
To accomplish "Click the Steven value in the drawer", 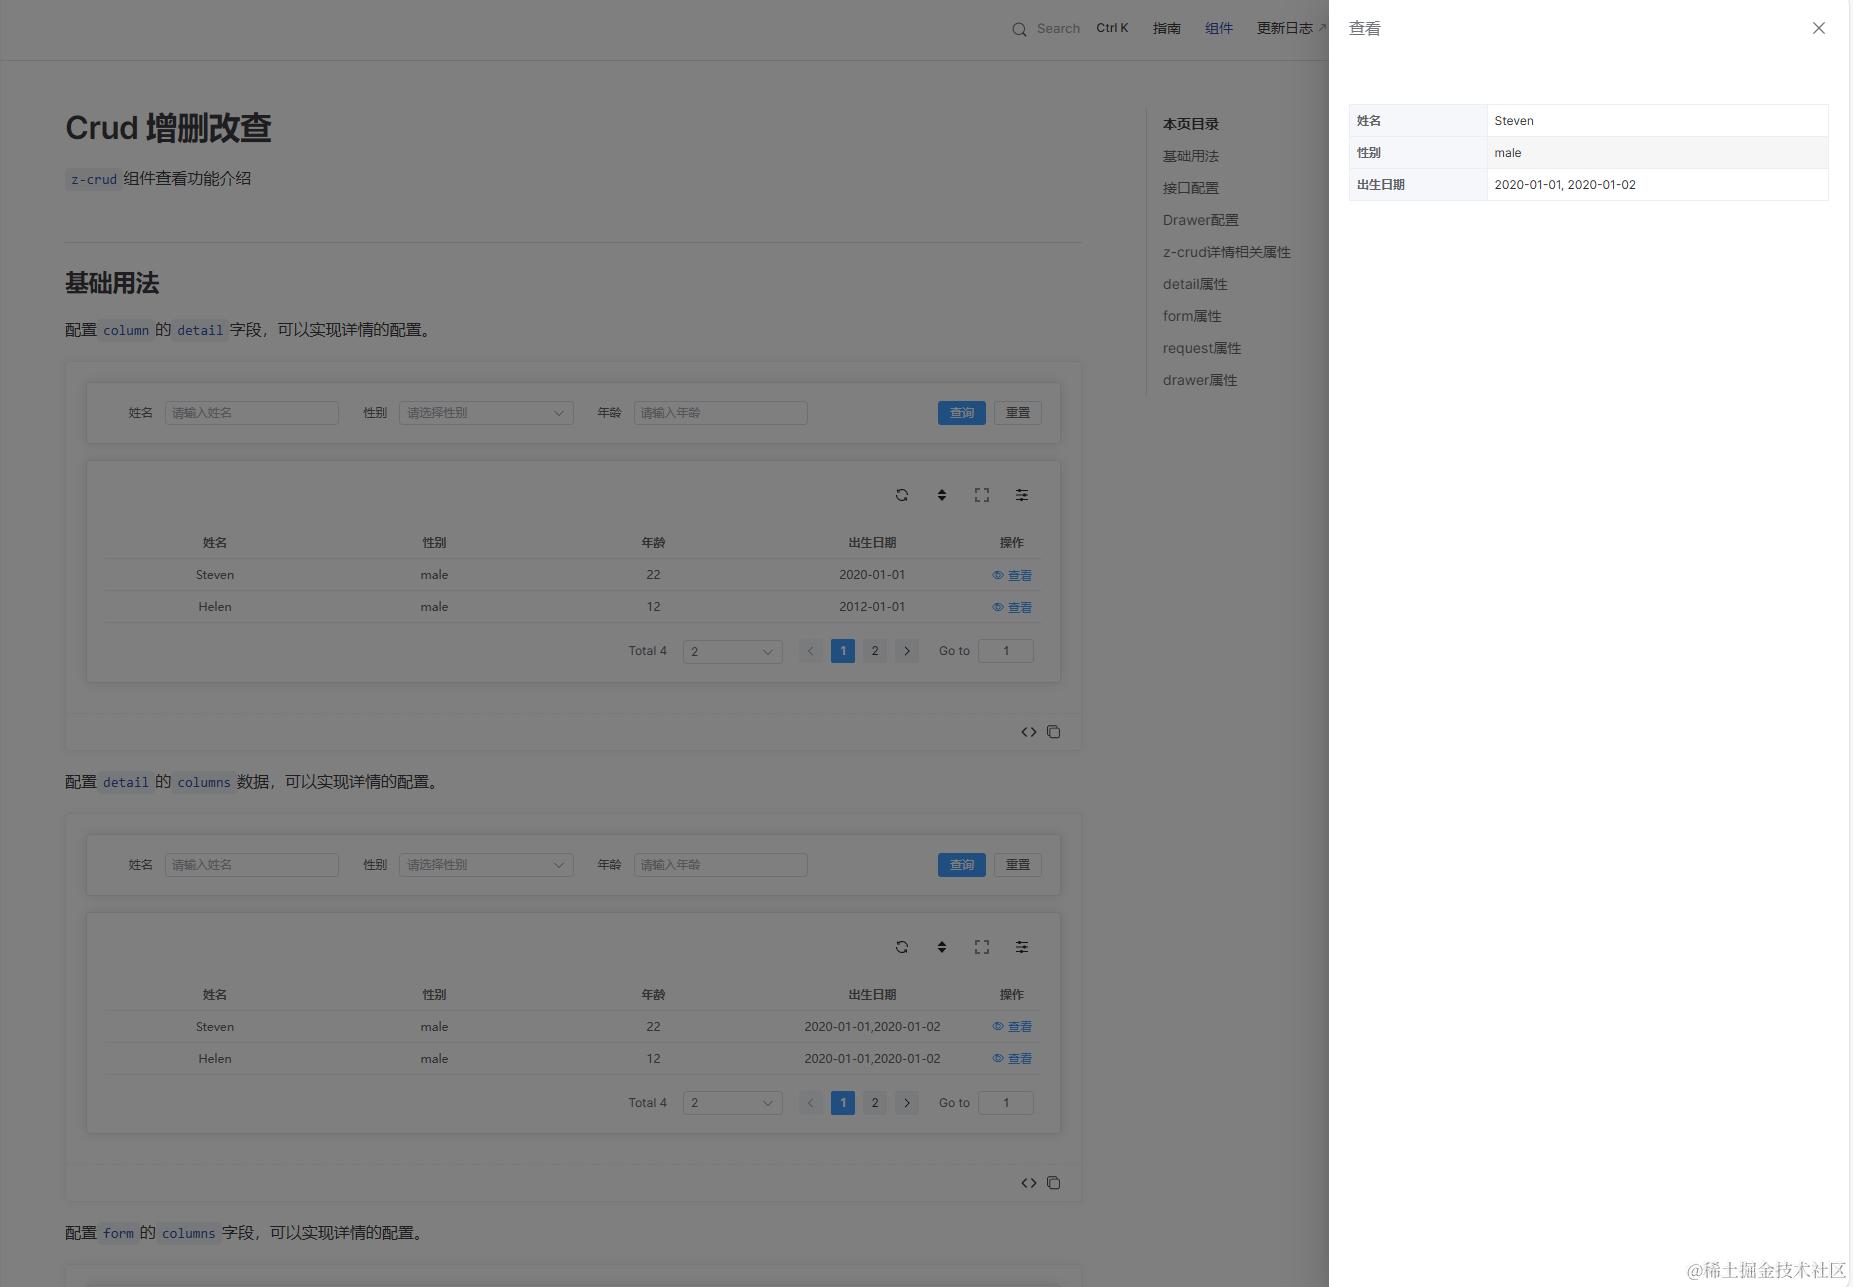I will [1514, 121].
